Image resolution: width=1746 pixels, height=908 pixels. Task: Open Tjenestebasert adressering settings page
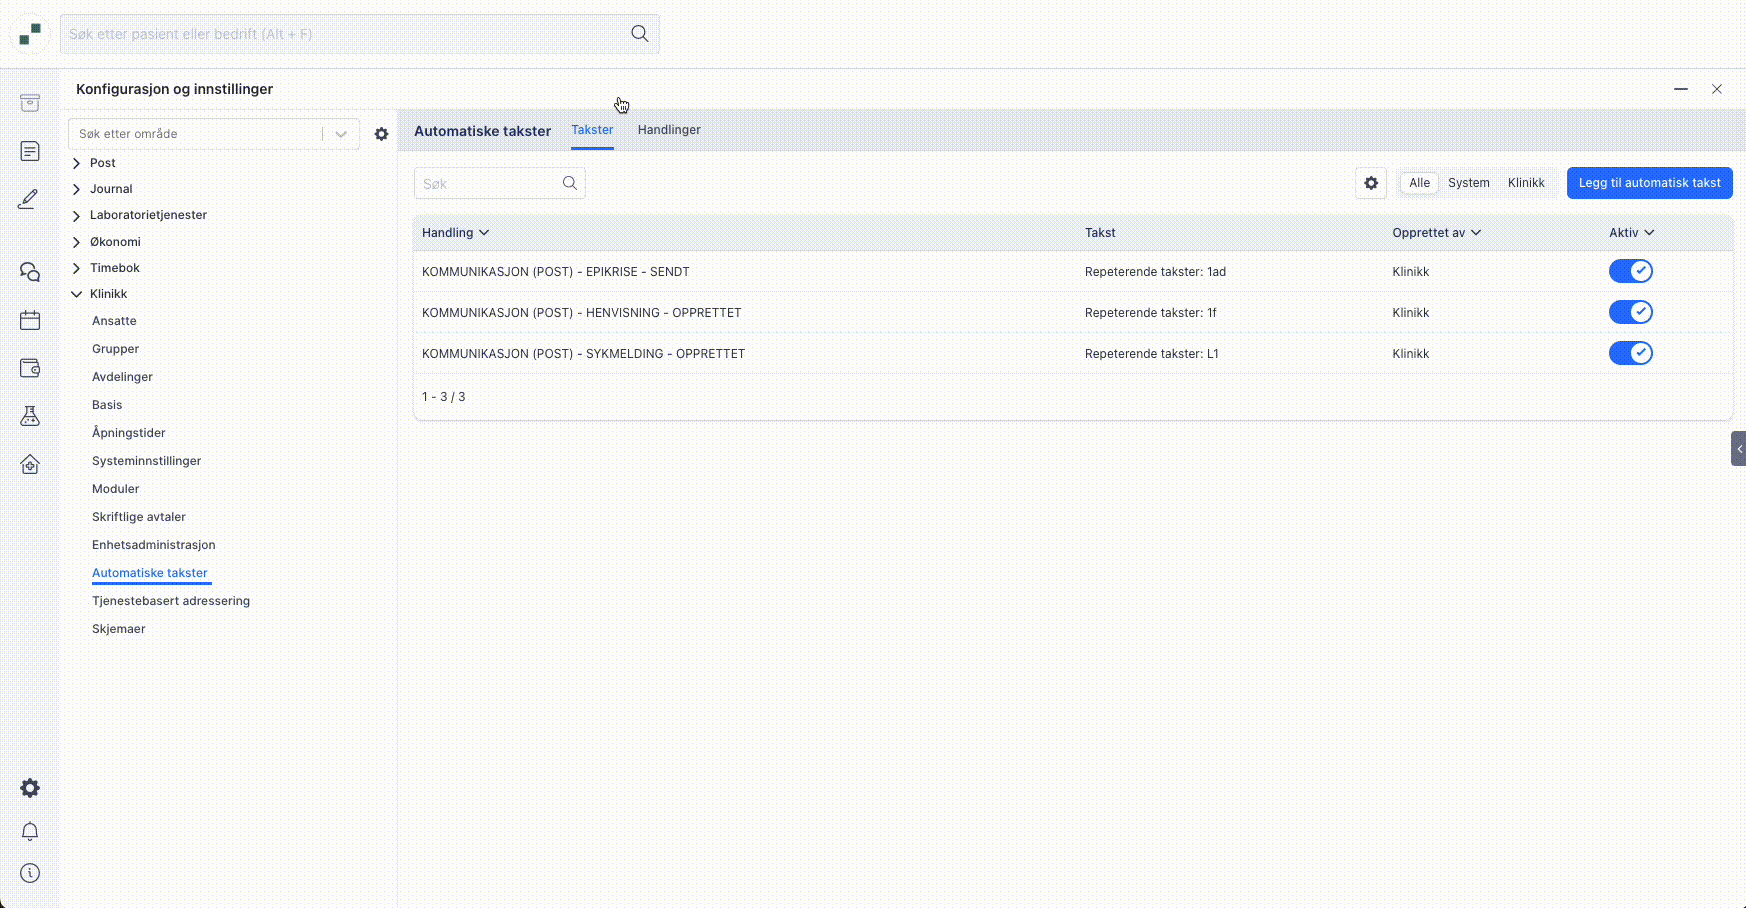pos(171,601)
